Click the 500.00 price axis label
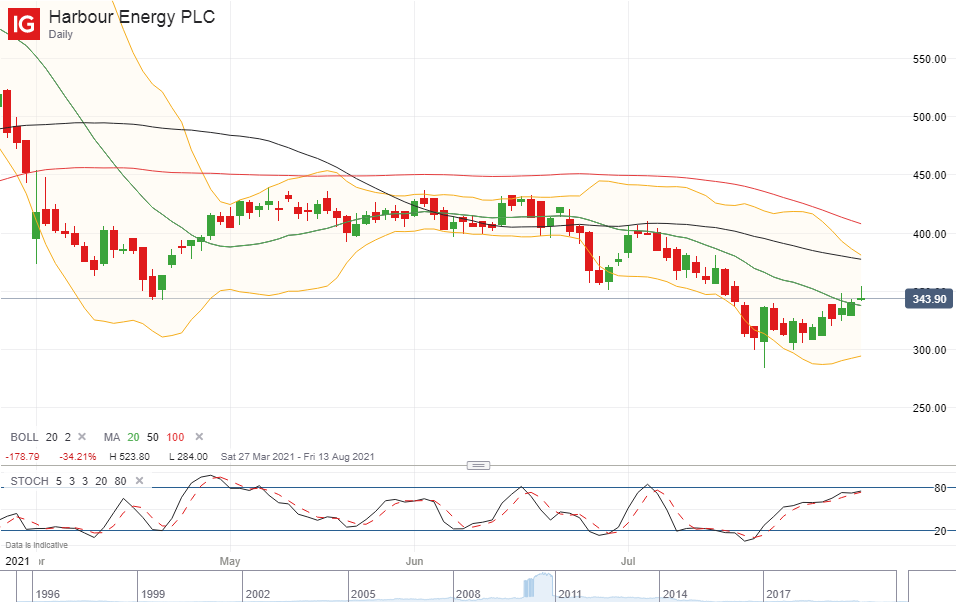The height and width of the screenshot is (602, 956). point(929,118)
